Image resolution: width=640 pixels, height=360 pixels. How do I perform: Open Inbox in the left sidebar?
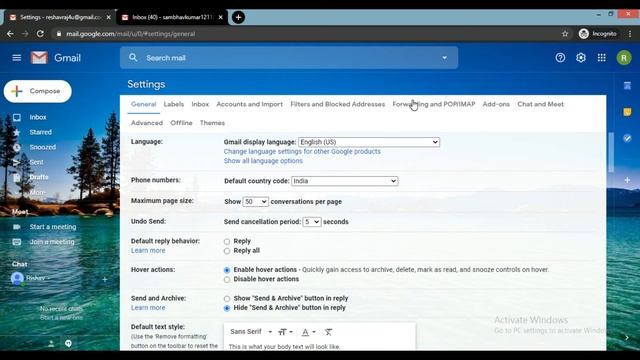(38, 117)
